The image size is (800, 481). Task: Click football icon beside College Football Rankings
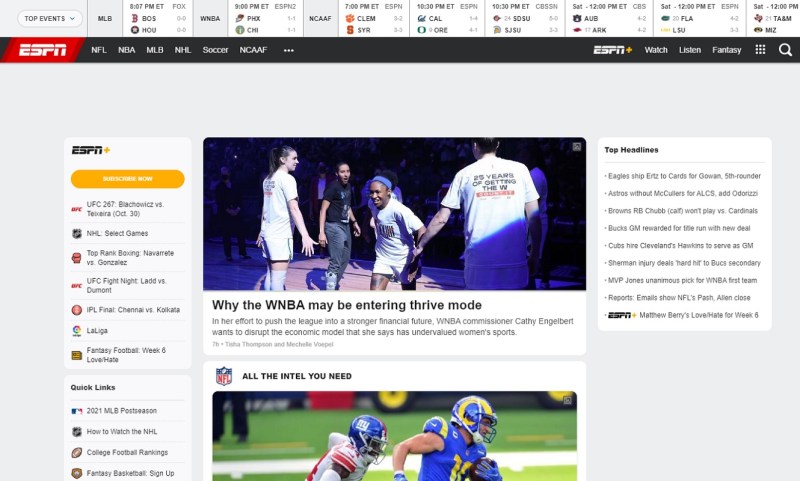[x=77, y=452]
